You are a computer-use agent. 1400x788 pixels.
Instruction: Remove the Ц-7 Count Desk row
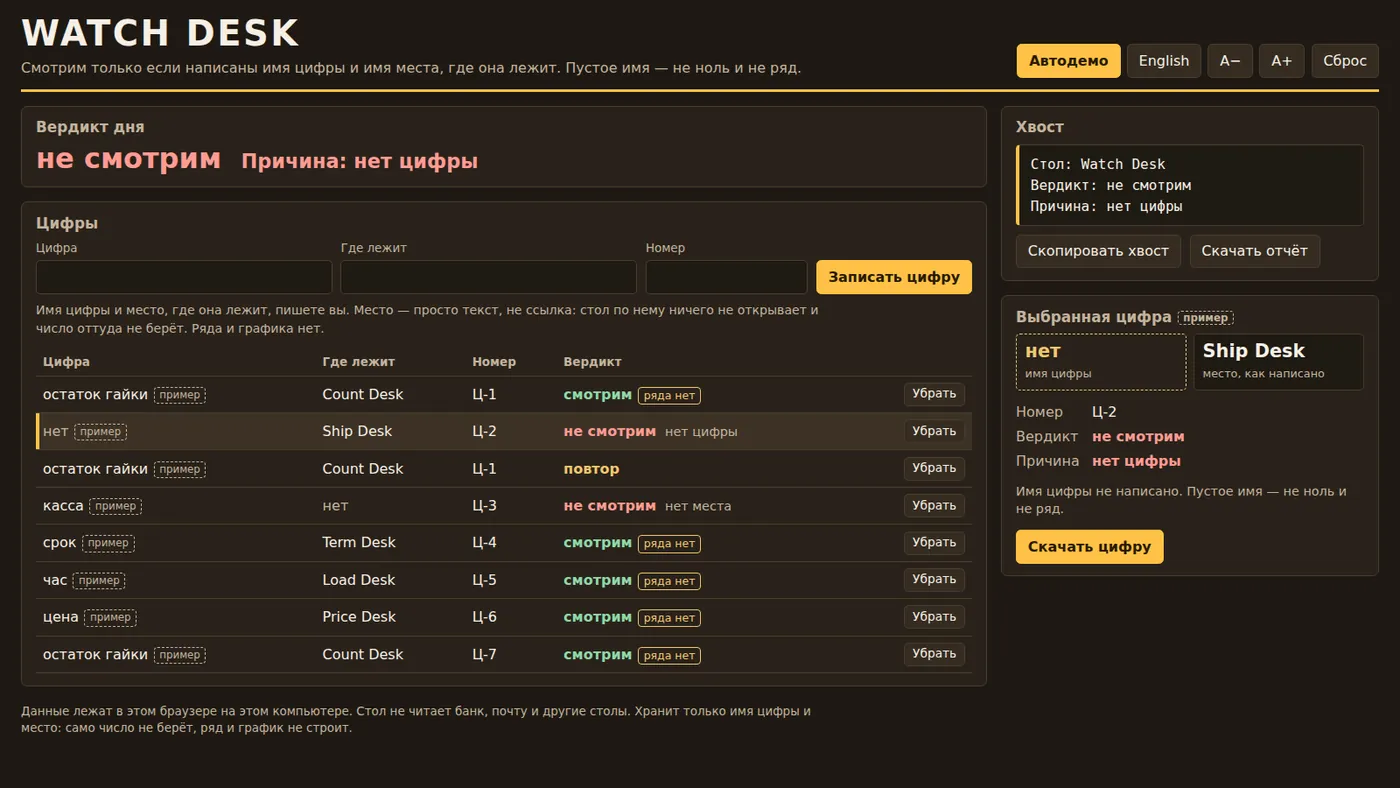click(x=934, y=654)
